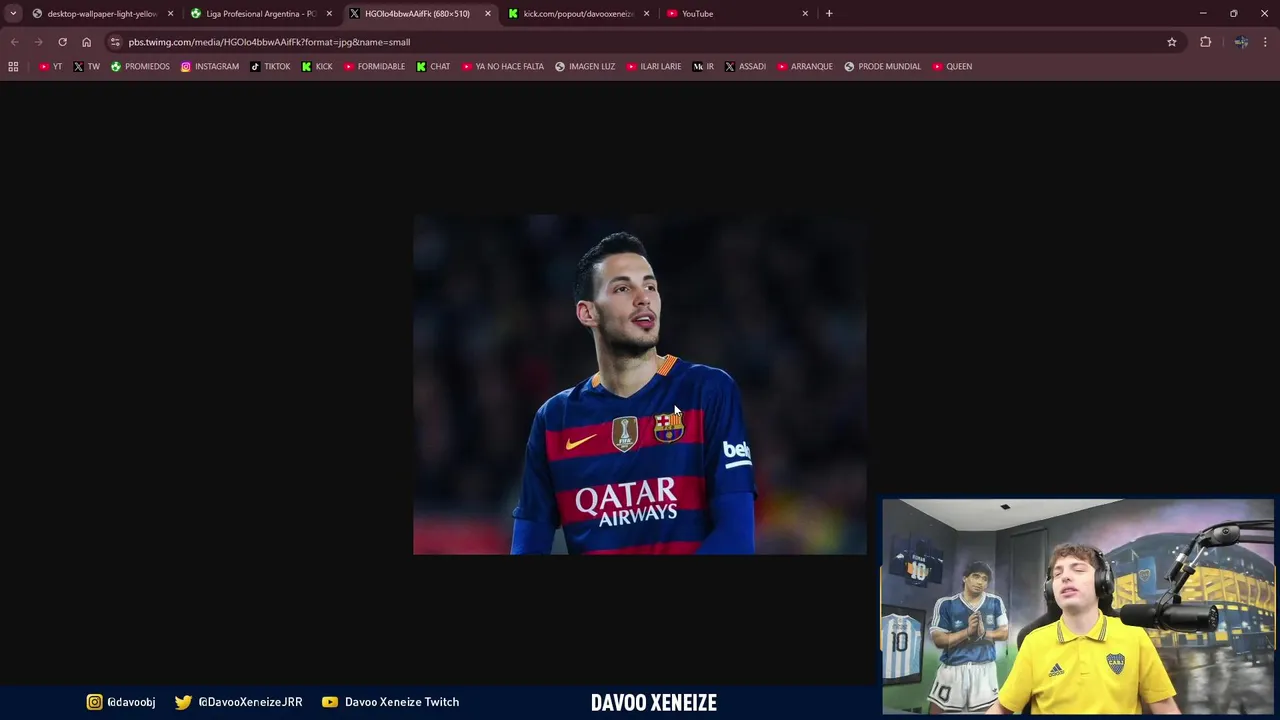Restore down the browser window
1280x720 pixels.
coord(1234,14)
